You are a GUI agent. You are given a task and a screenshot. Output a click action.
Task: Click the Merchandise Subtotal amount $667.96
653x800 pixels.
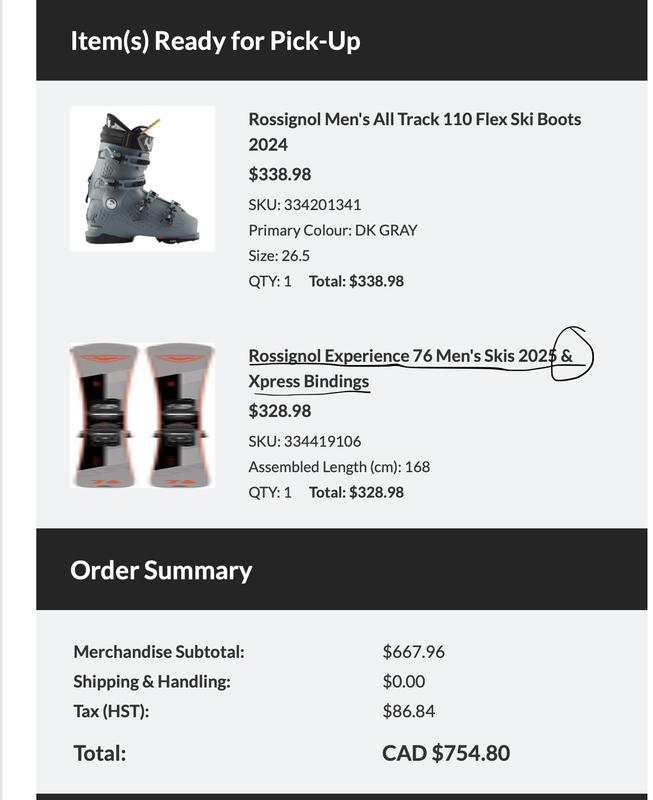coord(413,652)
